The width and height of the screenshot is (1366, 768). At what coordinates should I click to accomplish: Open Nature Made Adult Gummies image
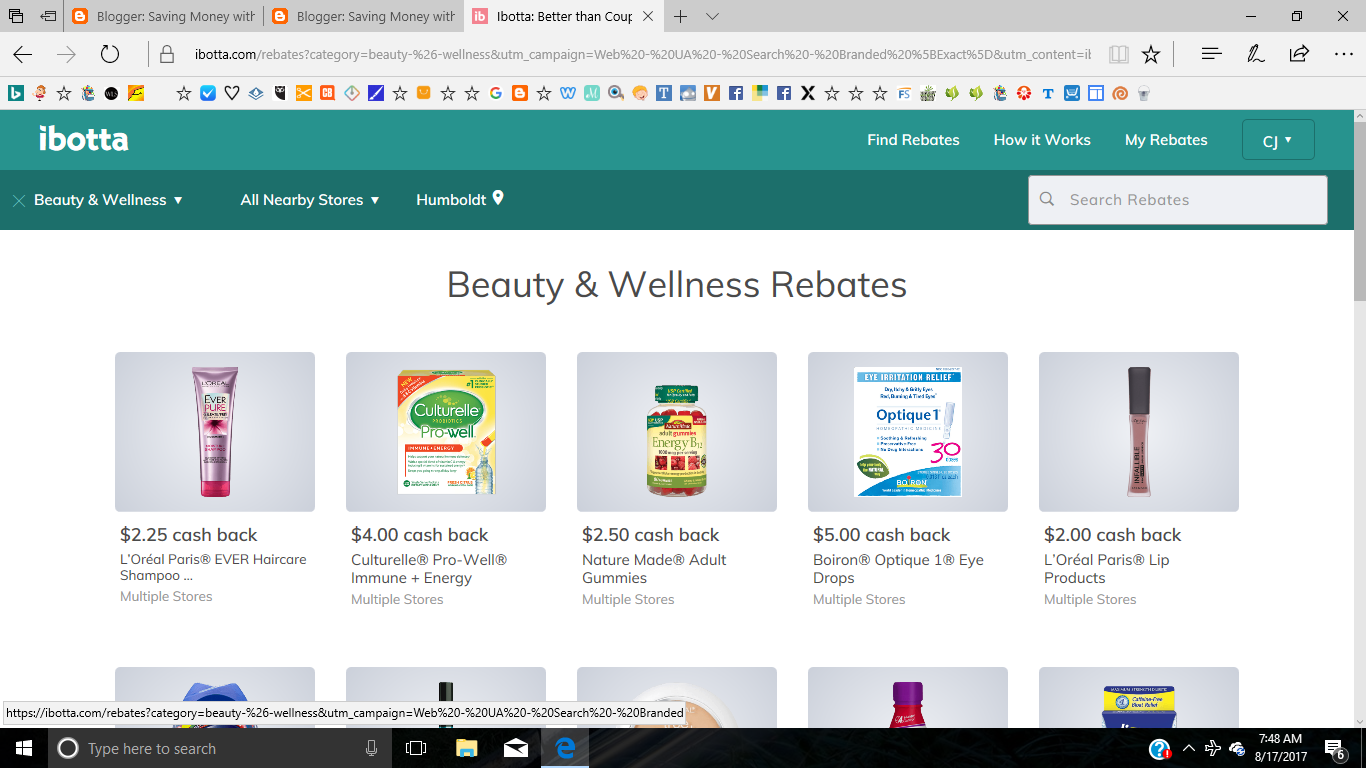click(677, 432)
